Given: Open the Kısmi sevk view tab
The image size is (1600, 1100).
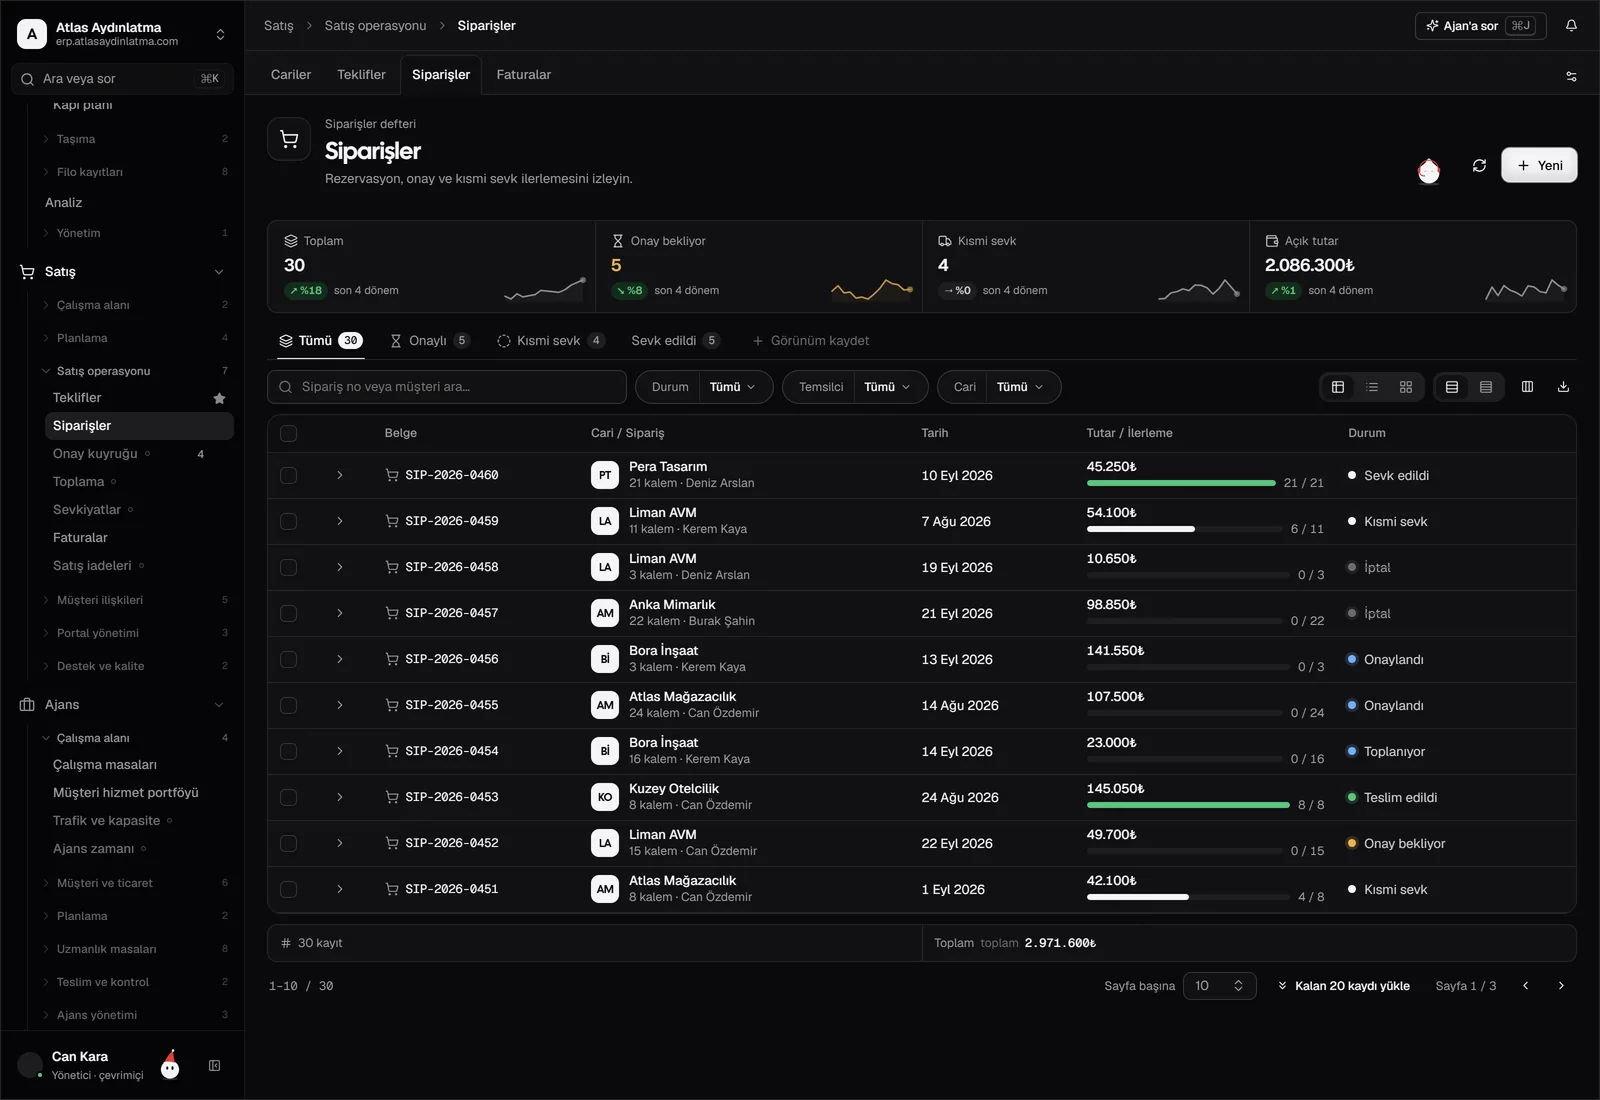Looking at the screenshot, I should pos(550,341).
